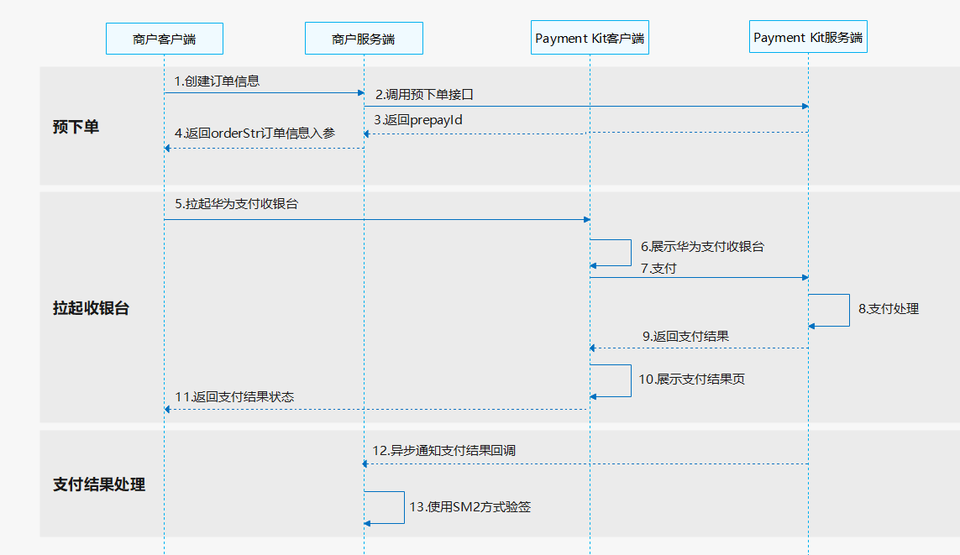Select the 商户服务端 participant box
Image resolution: width=960 pixels, height=555 pixels.
coord(363,39)
